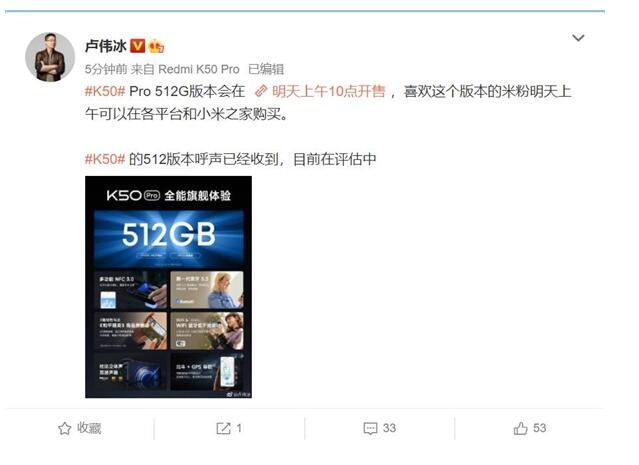Open 卢伟冰's profile avatar
This screenshot has height=465, width=639.
click(50, 57)
